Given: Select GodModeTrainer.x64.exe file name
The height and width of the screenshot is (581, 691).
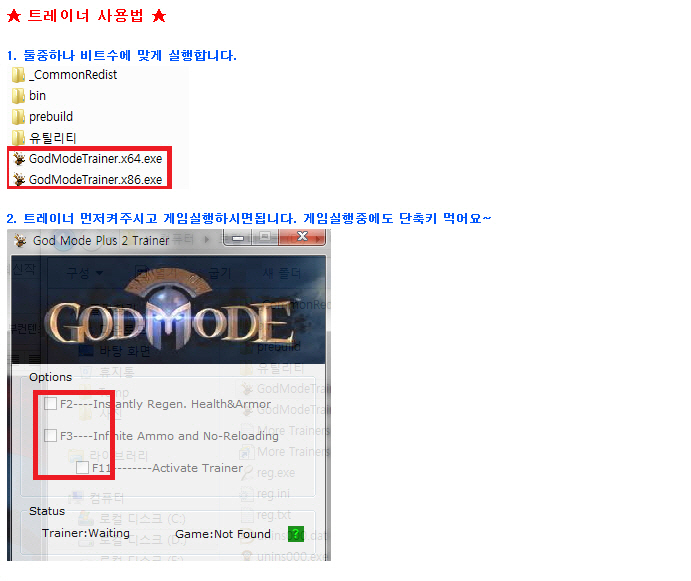Looking at the screenshot, I should click(96, 159).
